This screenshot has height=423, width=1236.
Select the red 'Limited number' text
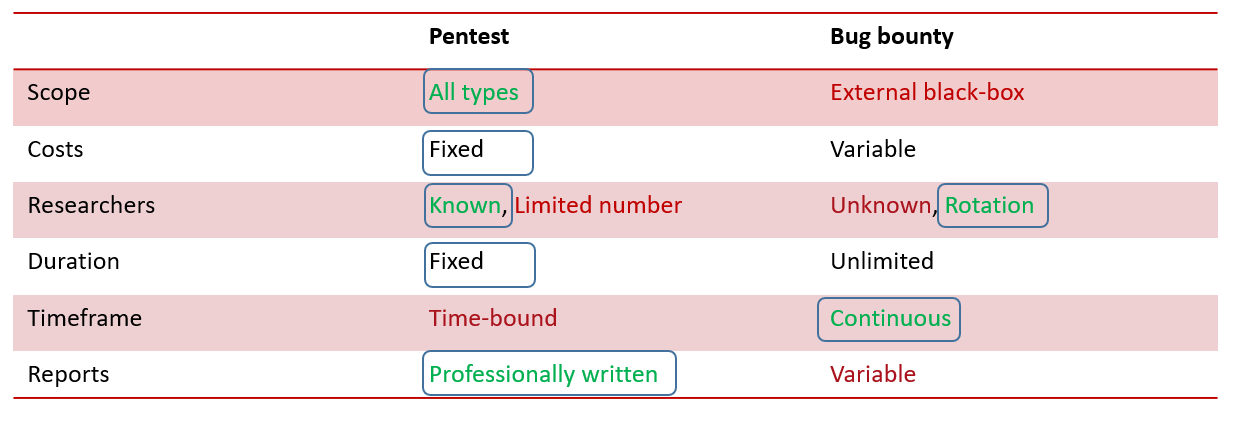(598, 206)
